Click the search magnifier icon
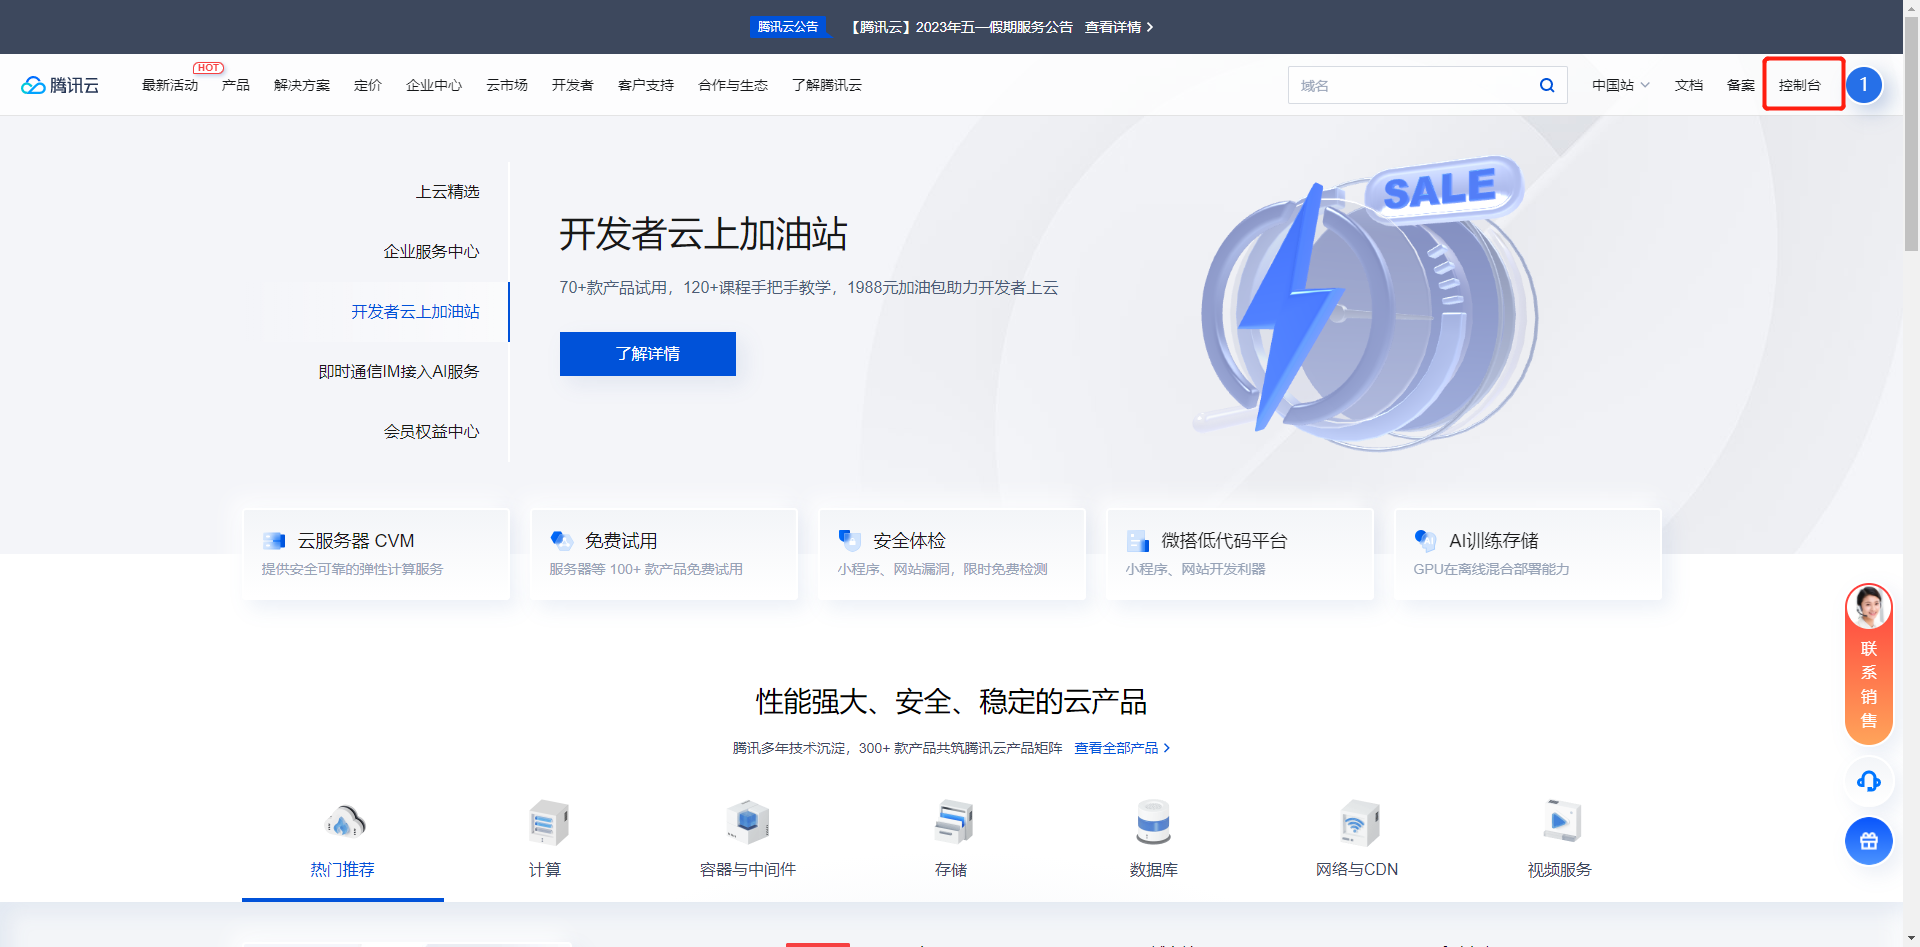Screen dimensions: 1920x947 [x=1547, y=85]
